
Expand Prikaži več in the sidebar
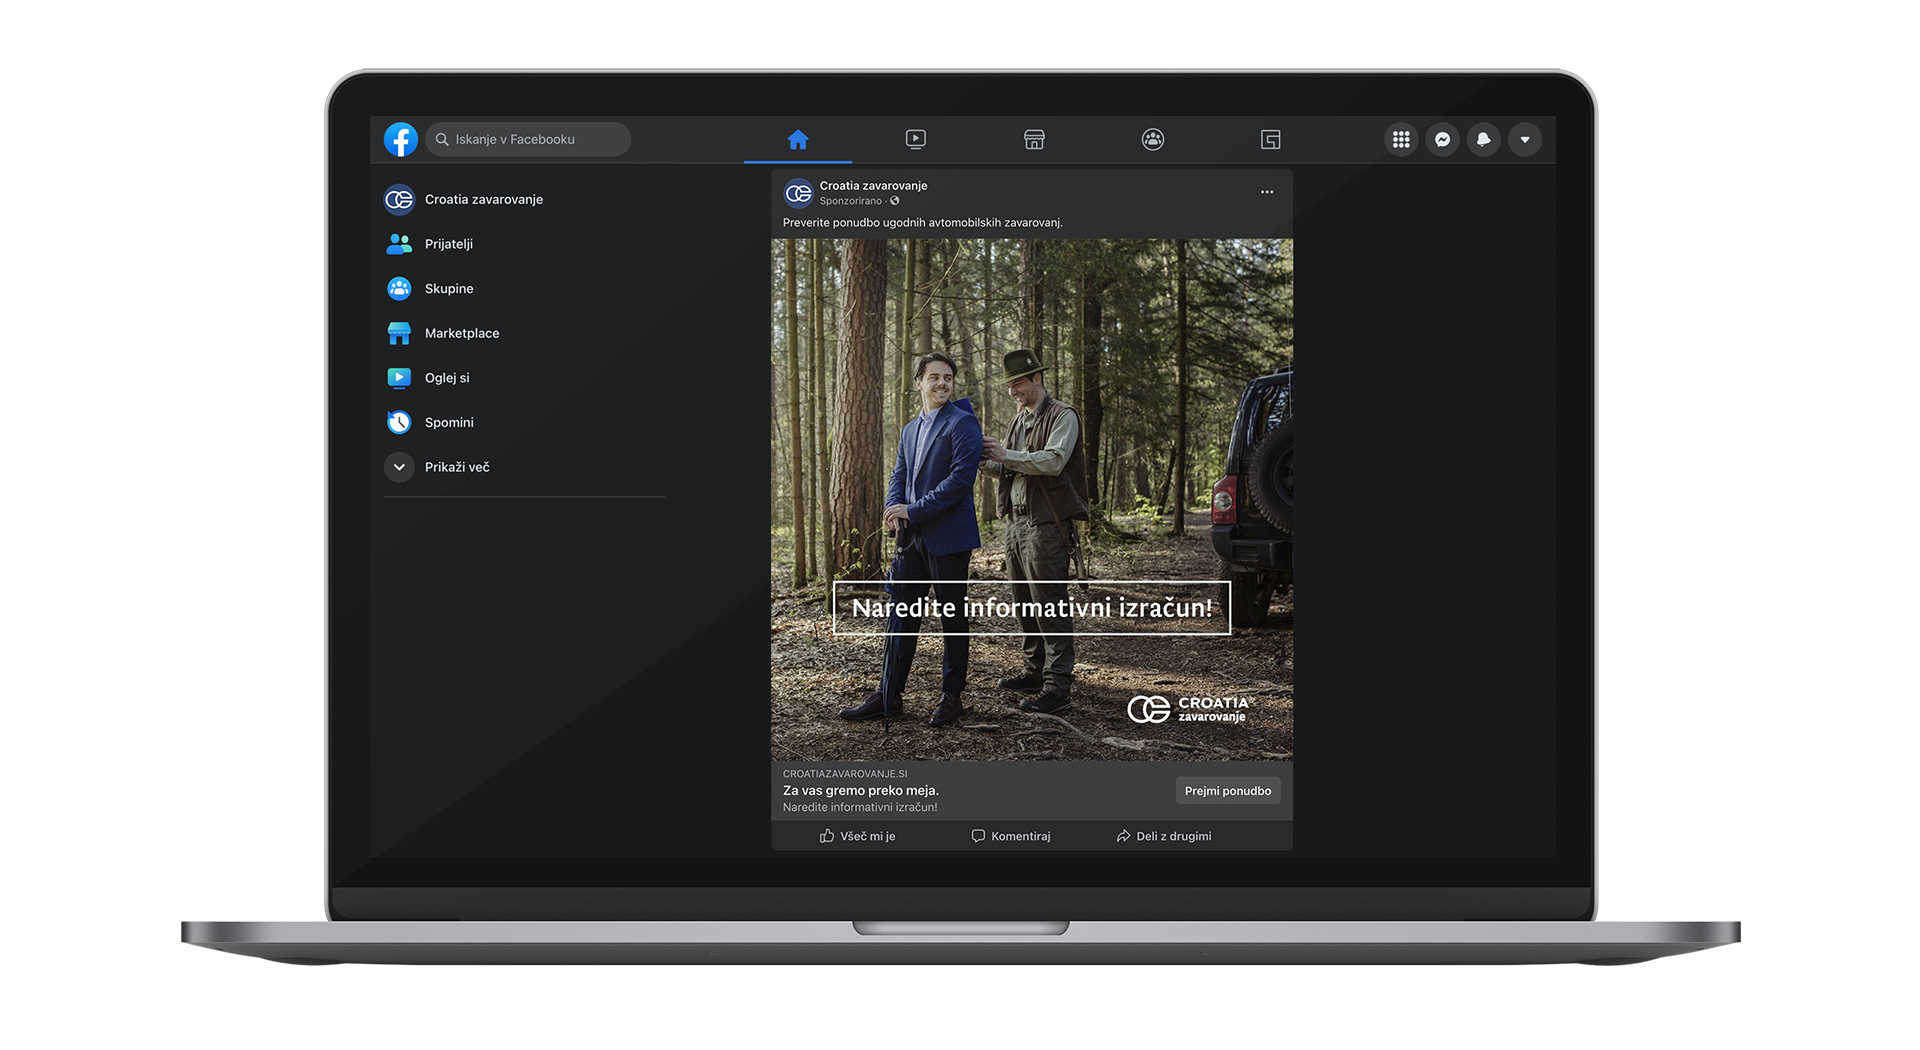pos(456,467)
